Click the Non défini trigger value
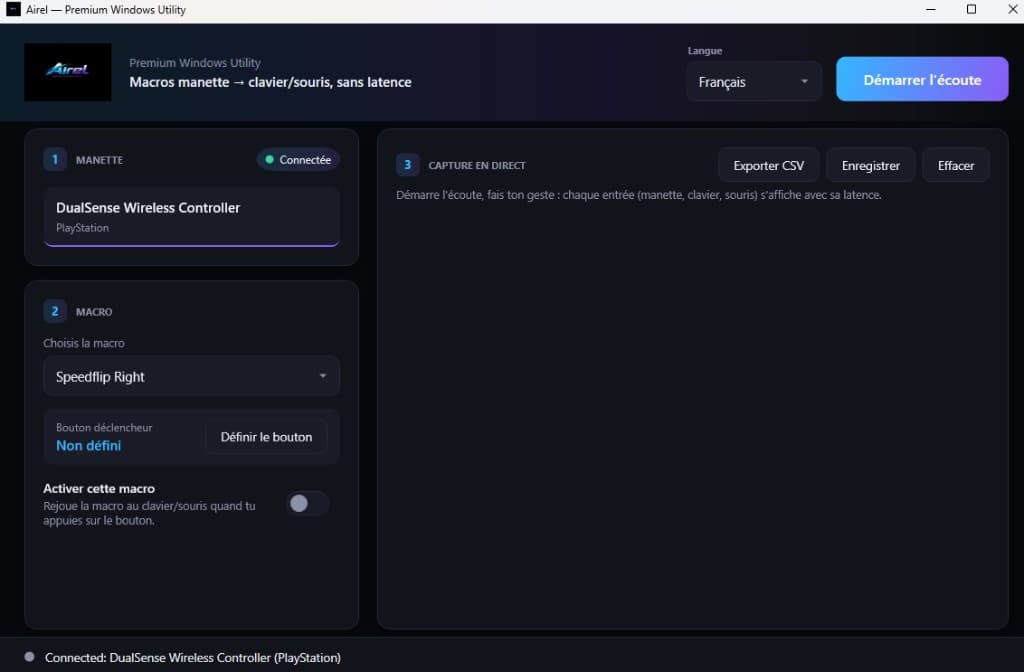This screenshot has height=672, width=1024. click(x=89, y=445)
